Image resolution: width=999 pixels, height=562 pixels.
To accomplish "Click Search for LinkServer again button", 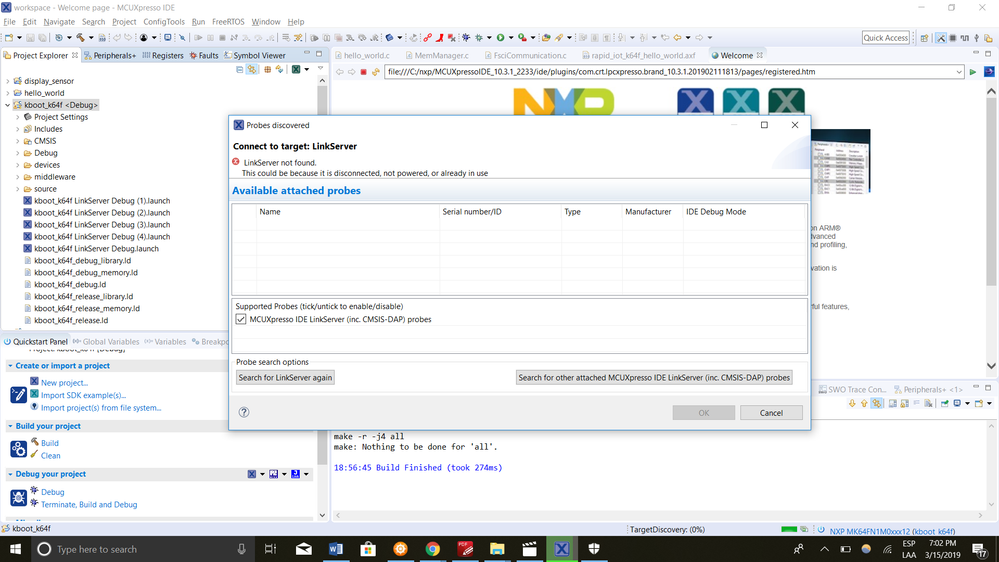I will 285,378.
